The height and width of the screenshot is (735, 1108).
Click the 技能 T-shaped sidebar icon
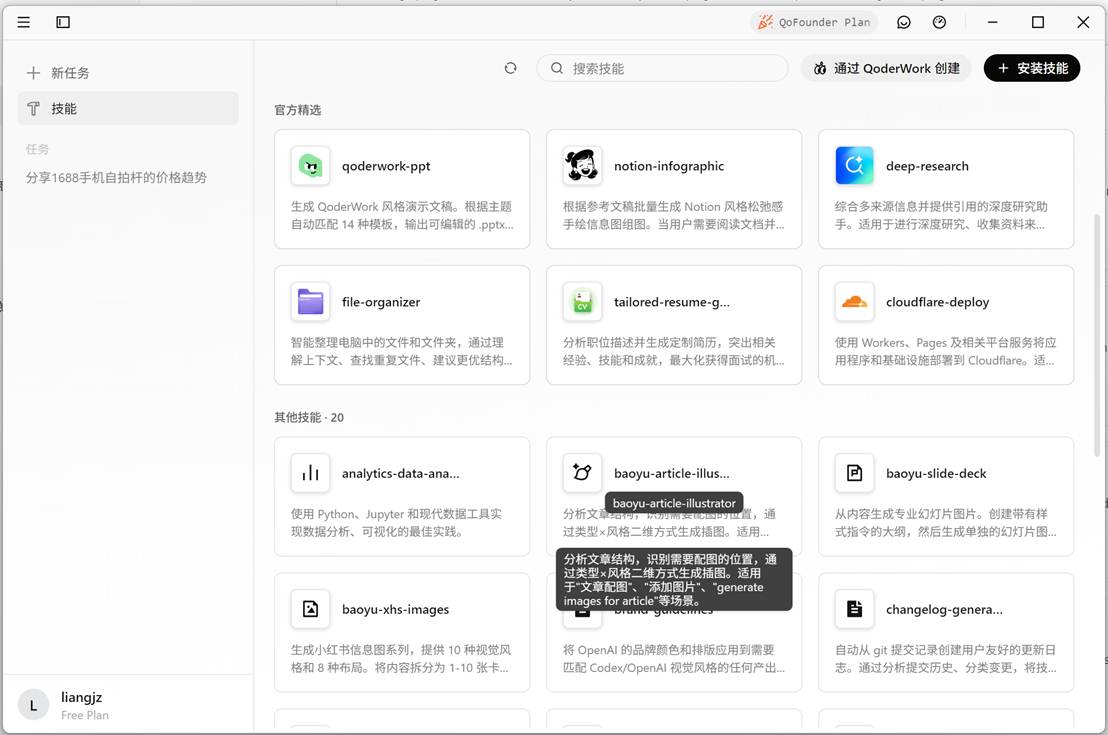click(33, 108)
